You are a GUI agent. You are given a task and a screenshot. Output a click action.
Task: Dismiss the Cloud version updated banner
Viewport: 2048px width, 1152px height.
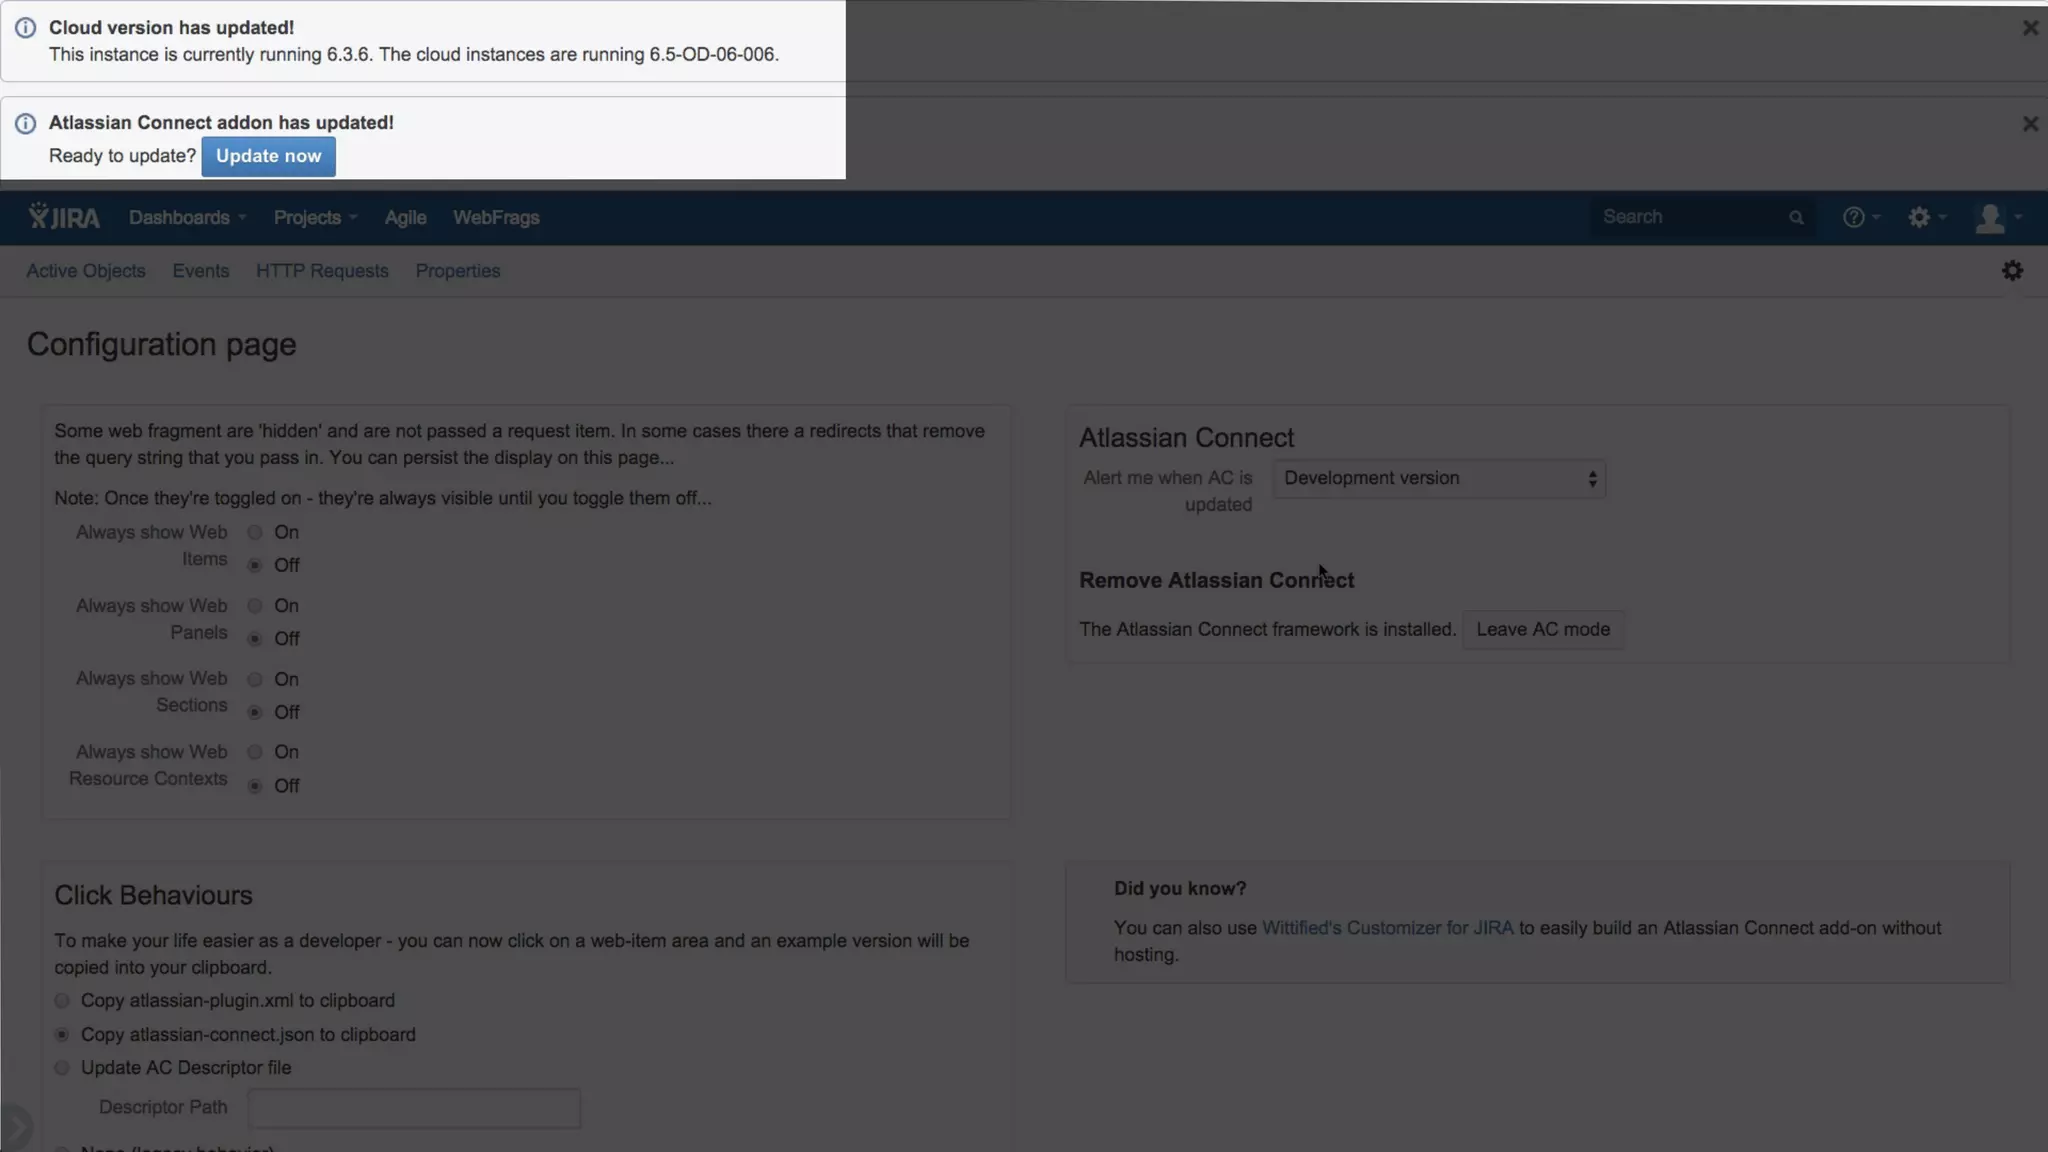point(2029,28)
